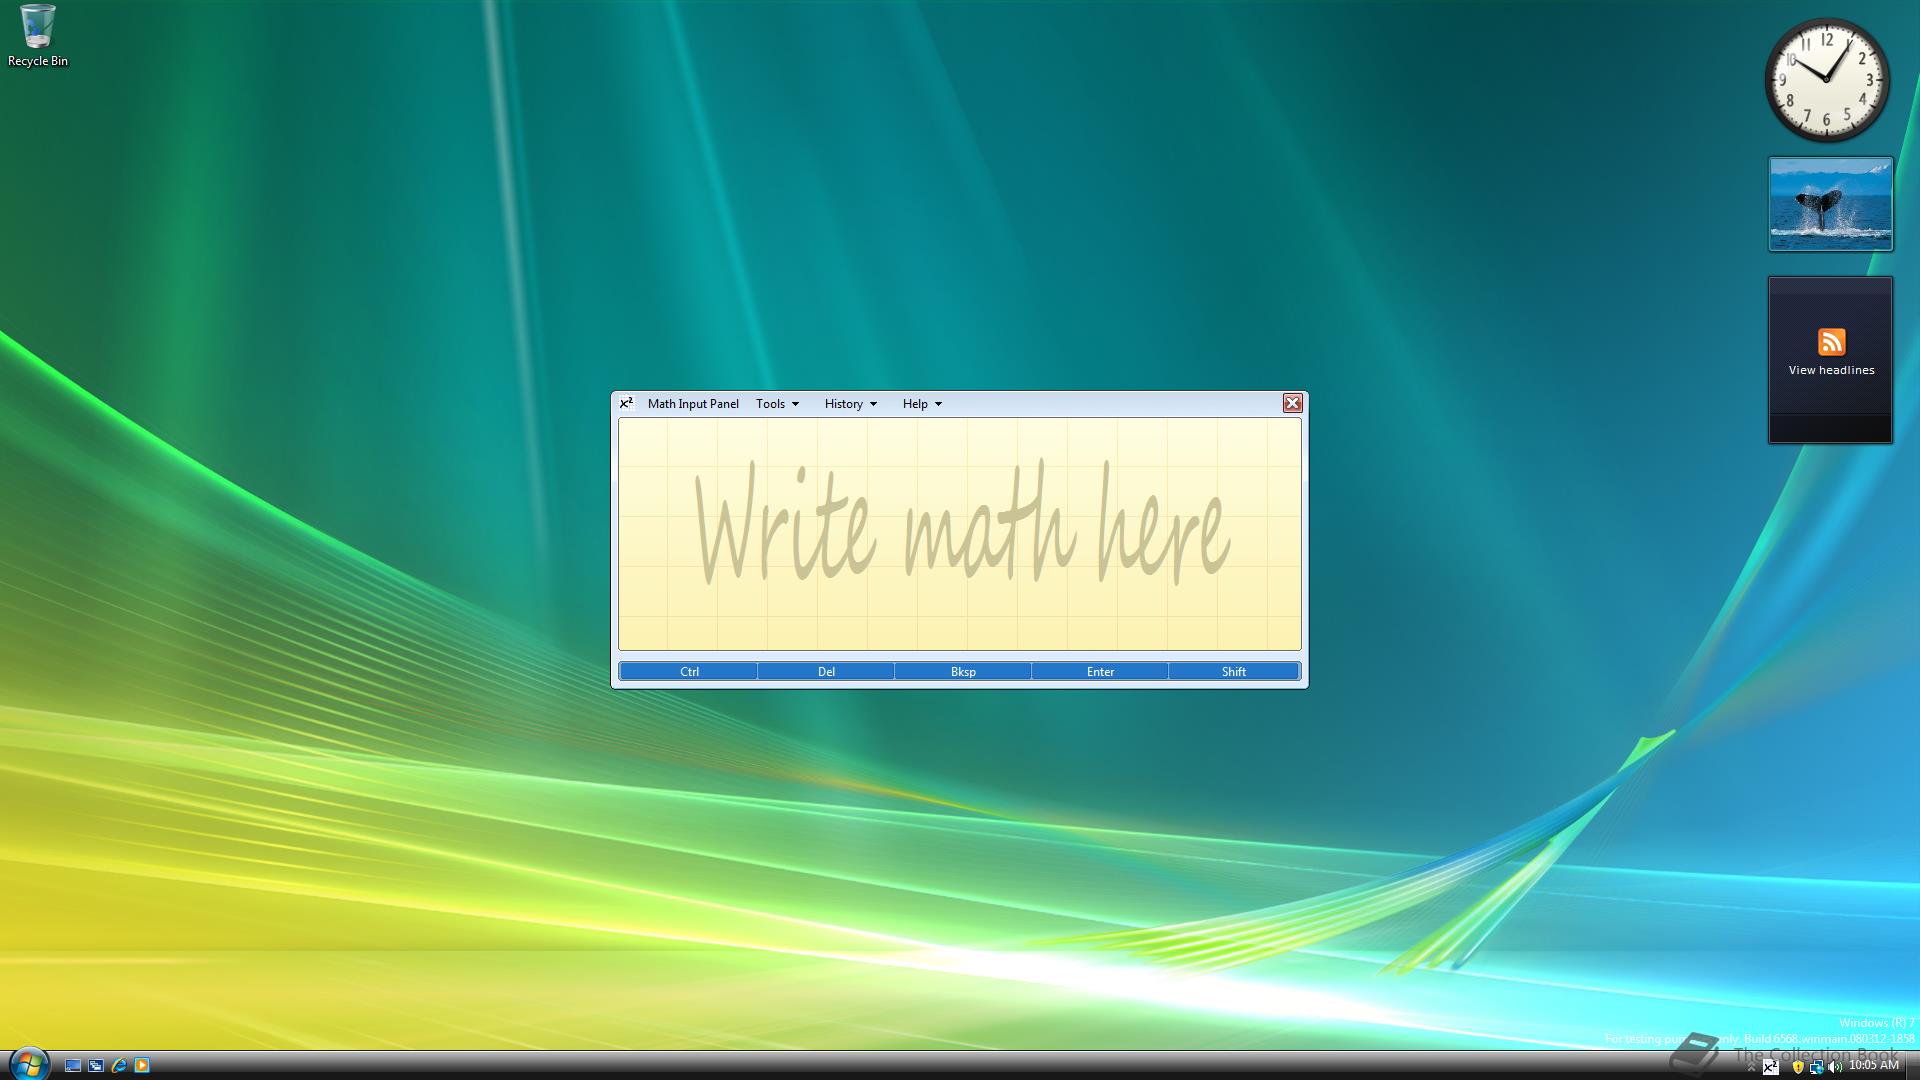The height and width of the screenshot is (1080, 1920).
Task: Click the Bksp key button
Action: point(963,672)
